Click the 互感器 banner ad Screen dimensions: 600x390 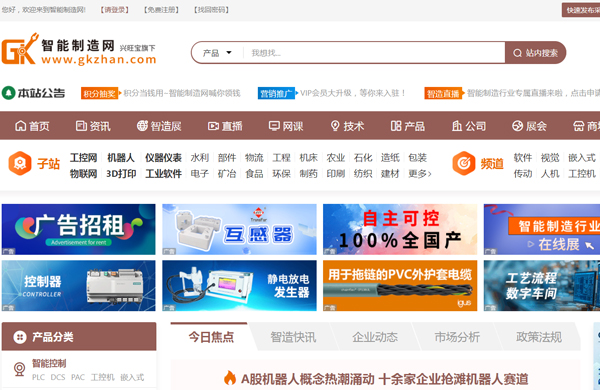[x=239, y=229]
